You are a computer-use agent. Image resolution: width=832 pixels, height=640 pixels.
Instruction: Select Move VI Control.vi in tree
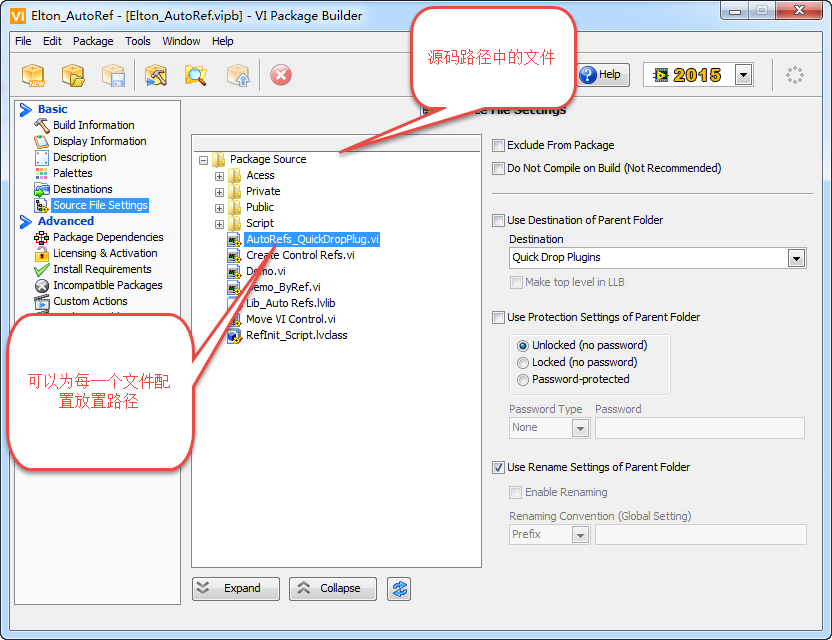(291, 319)
